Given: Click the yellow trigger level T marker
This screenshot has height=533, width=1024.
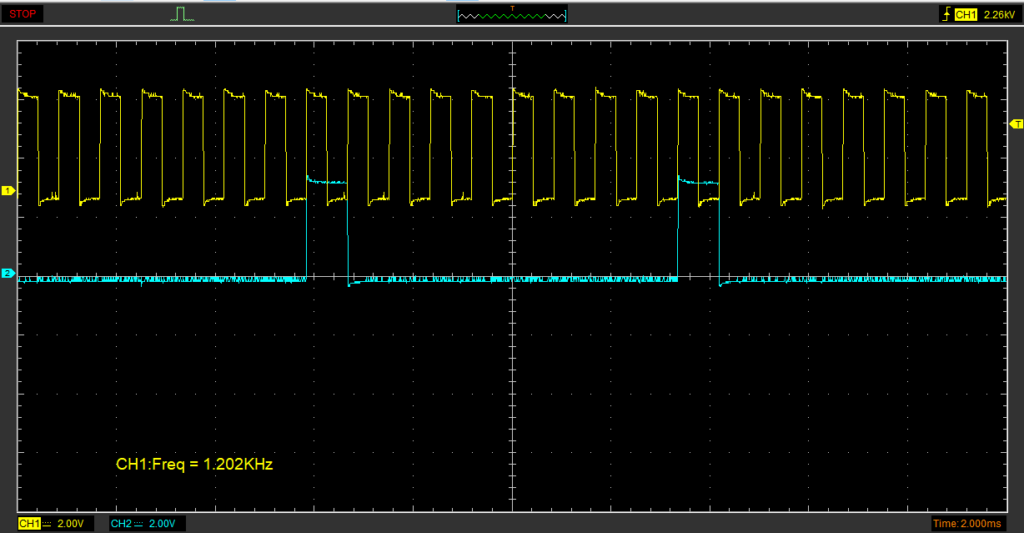Looking at the screenshot, I should click(1017, 124).
